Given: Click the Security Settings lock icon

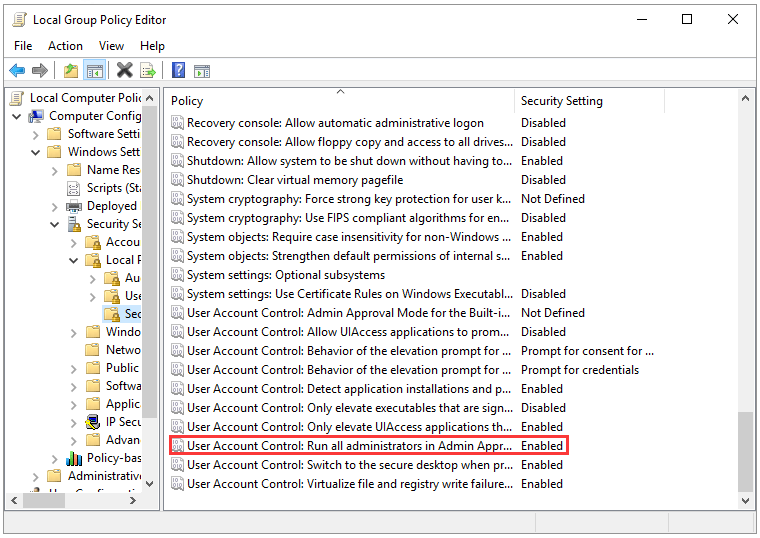Looking at the screenshot, I should 74,224.
